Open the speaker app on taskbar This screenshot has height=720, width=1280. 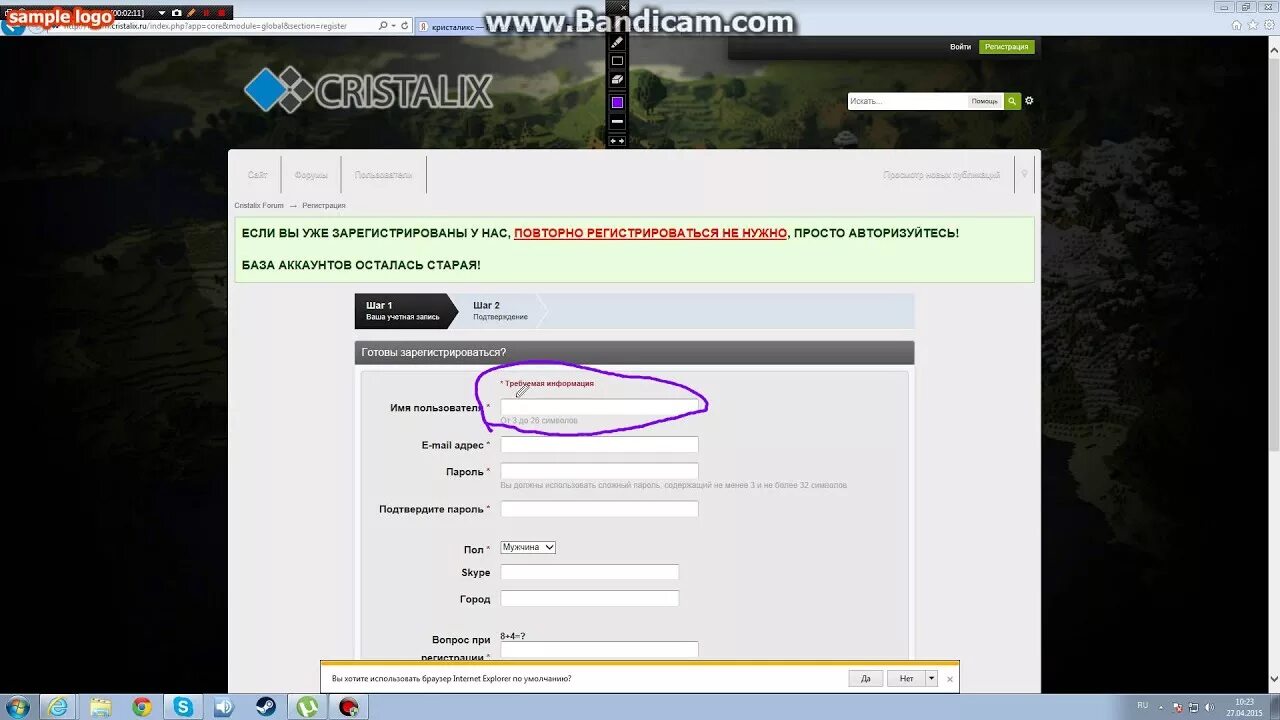pos(224,707)
